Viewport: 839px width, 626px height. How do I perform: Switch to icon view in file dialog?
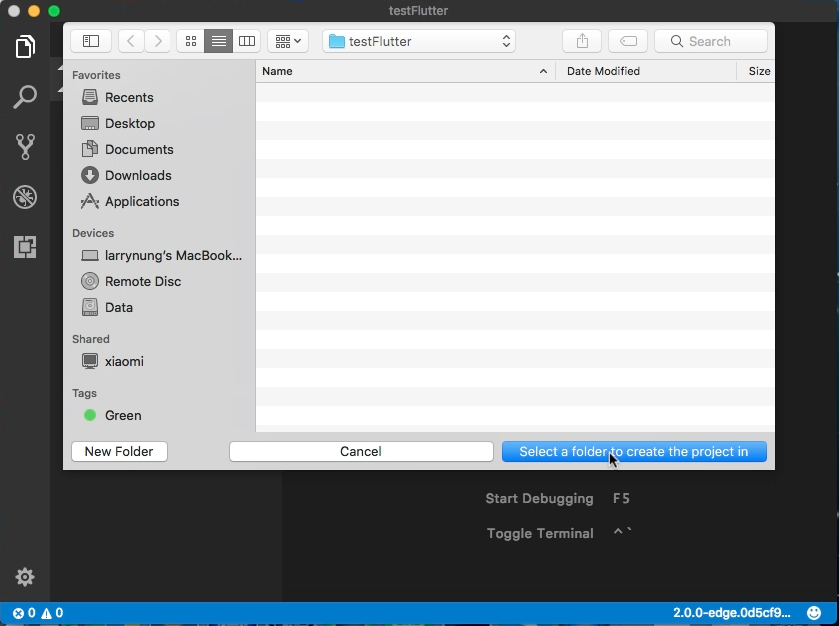click(x=191, y=41)
